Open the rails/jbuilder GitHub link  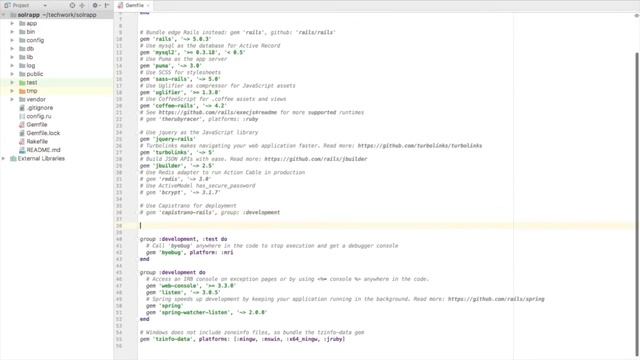point(316,159)
